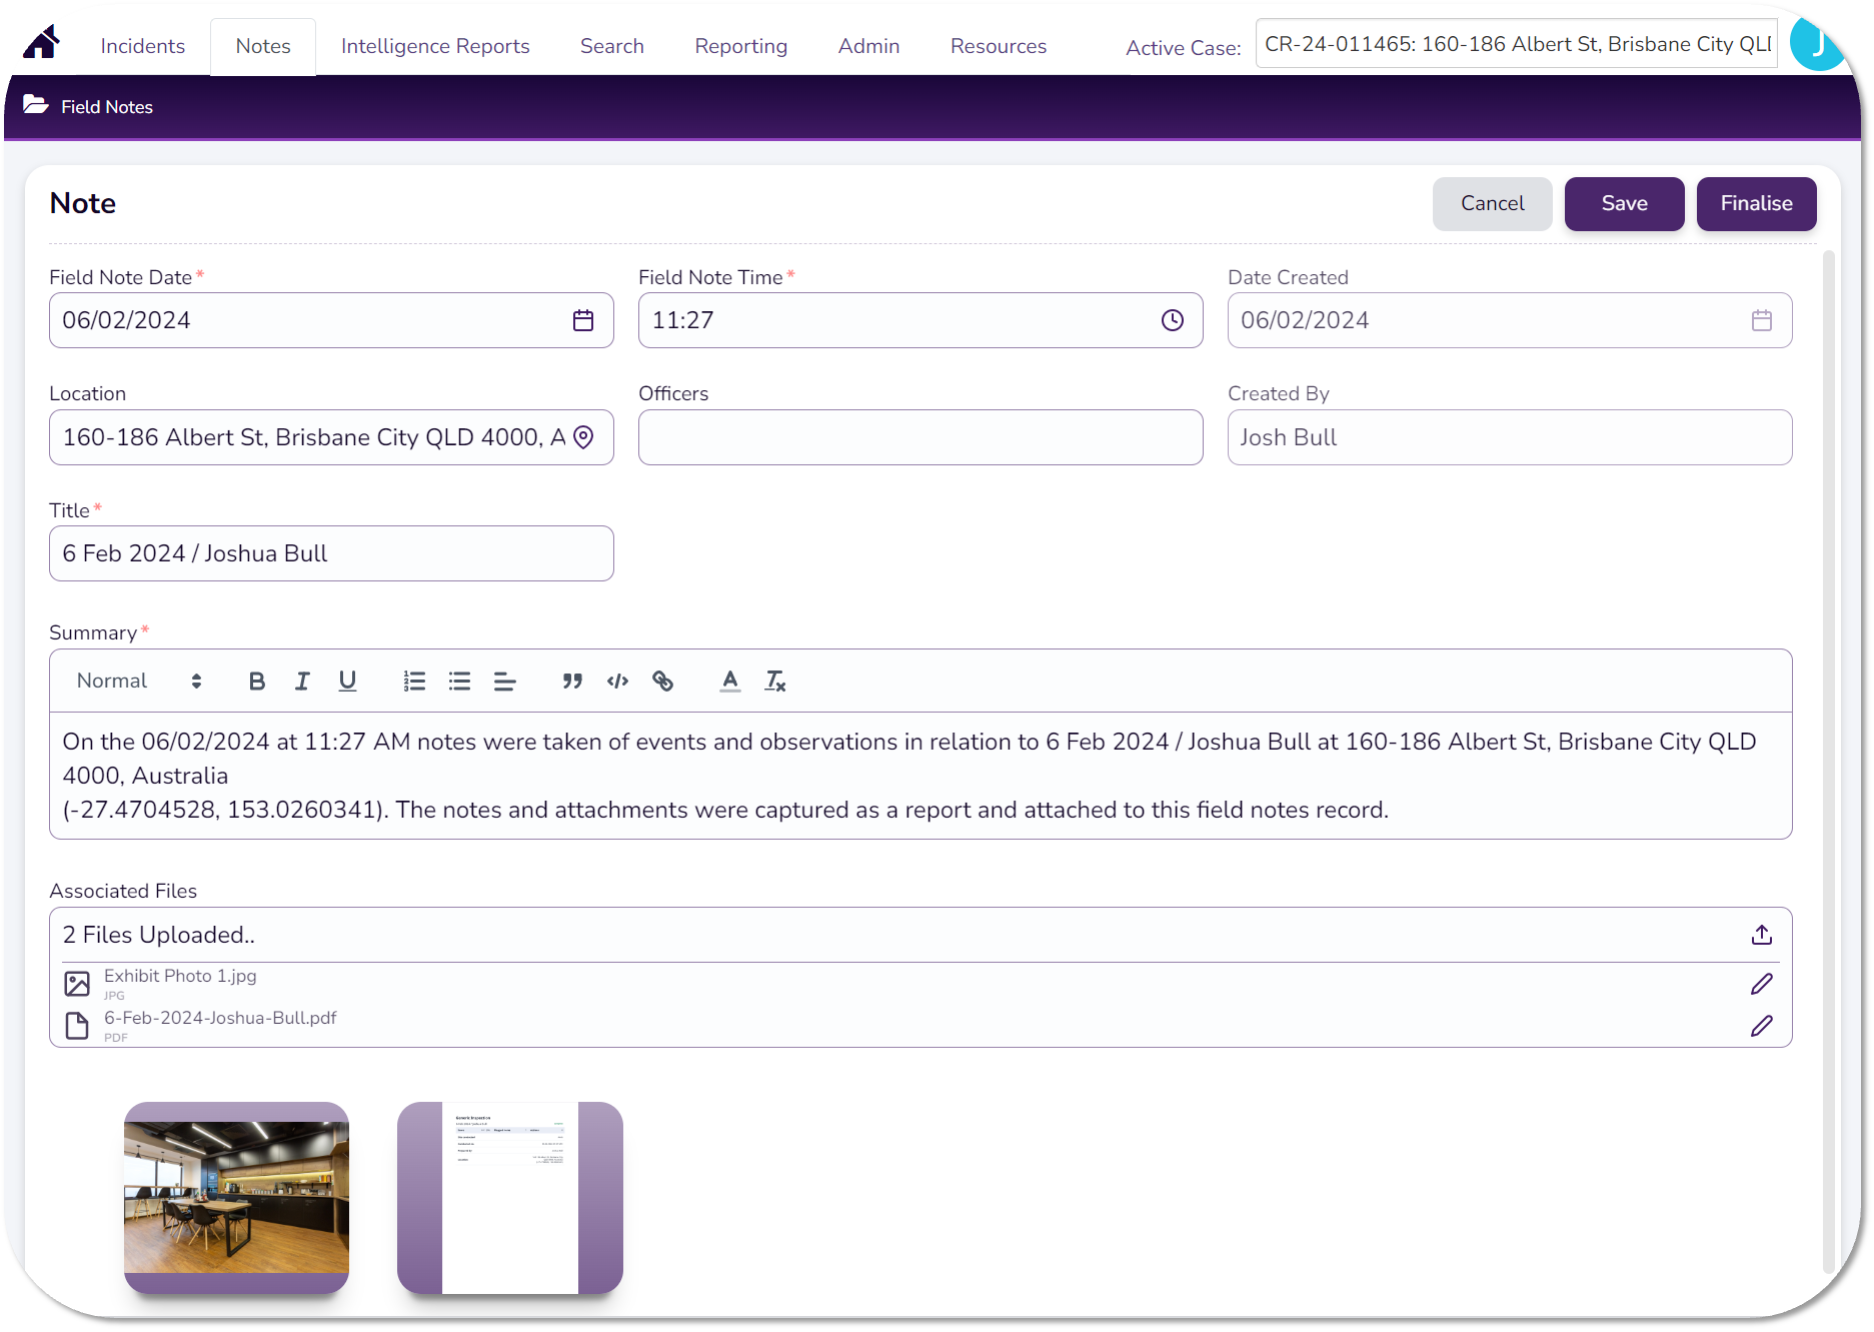
Task: Open the Field Note Time clock picker
Action: pyautogui.click(x=1172, y=320)
